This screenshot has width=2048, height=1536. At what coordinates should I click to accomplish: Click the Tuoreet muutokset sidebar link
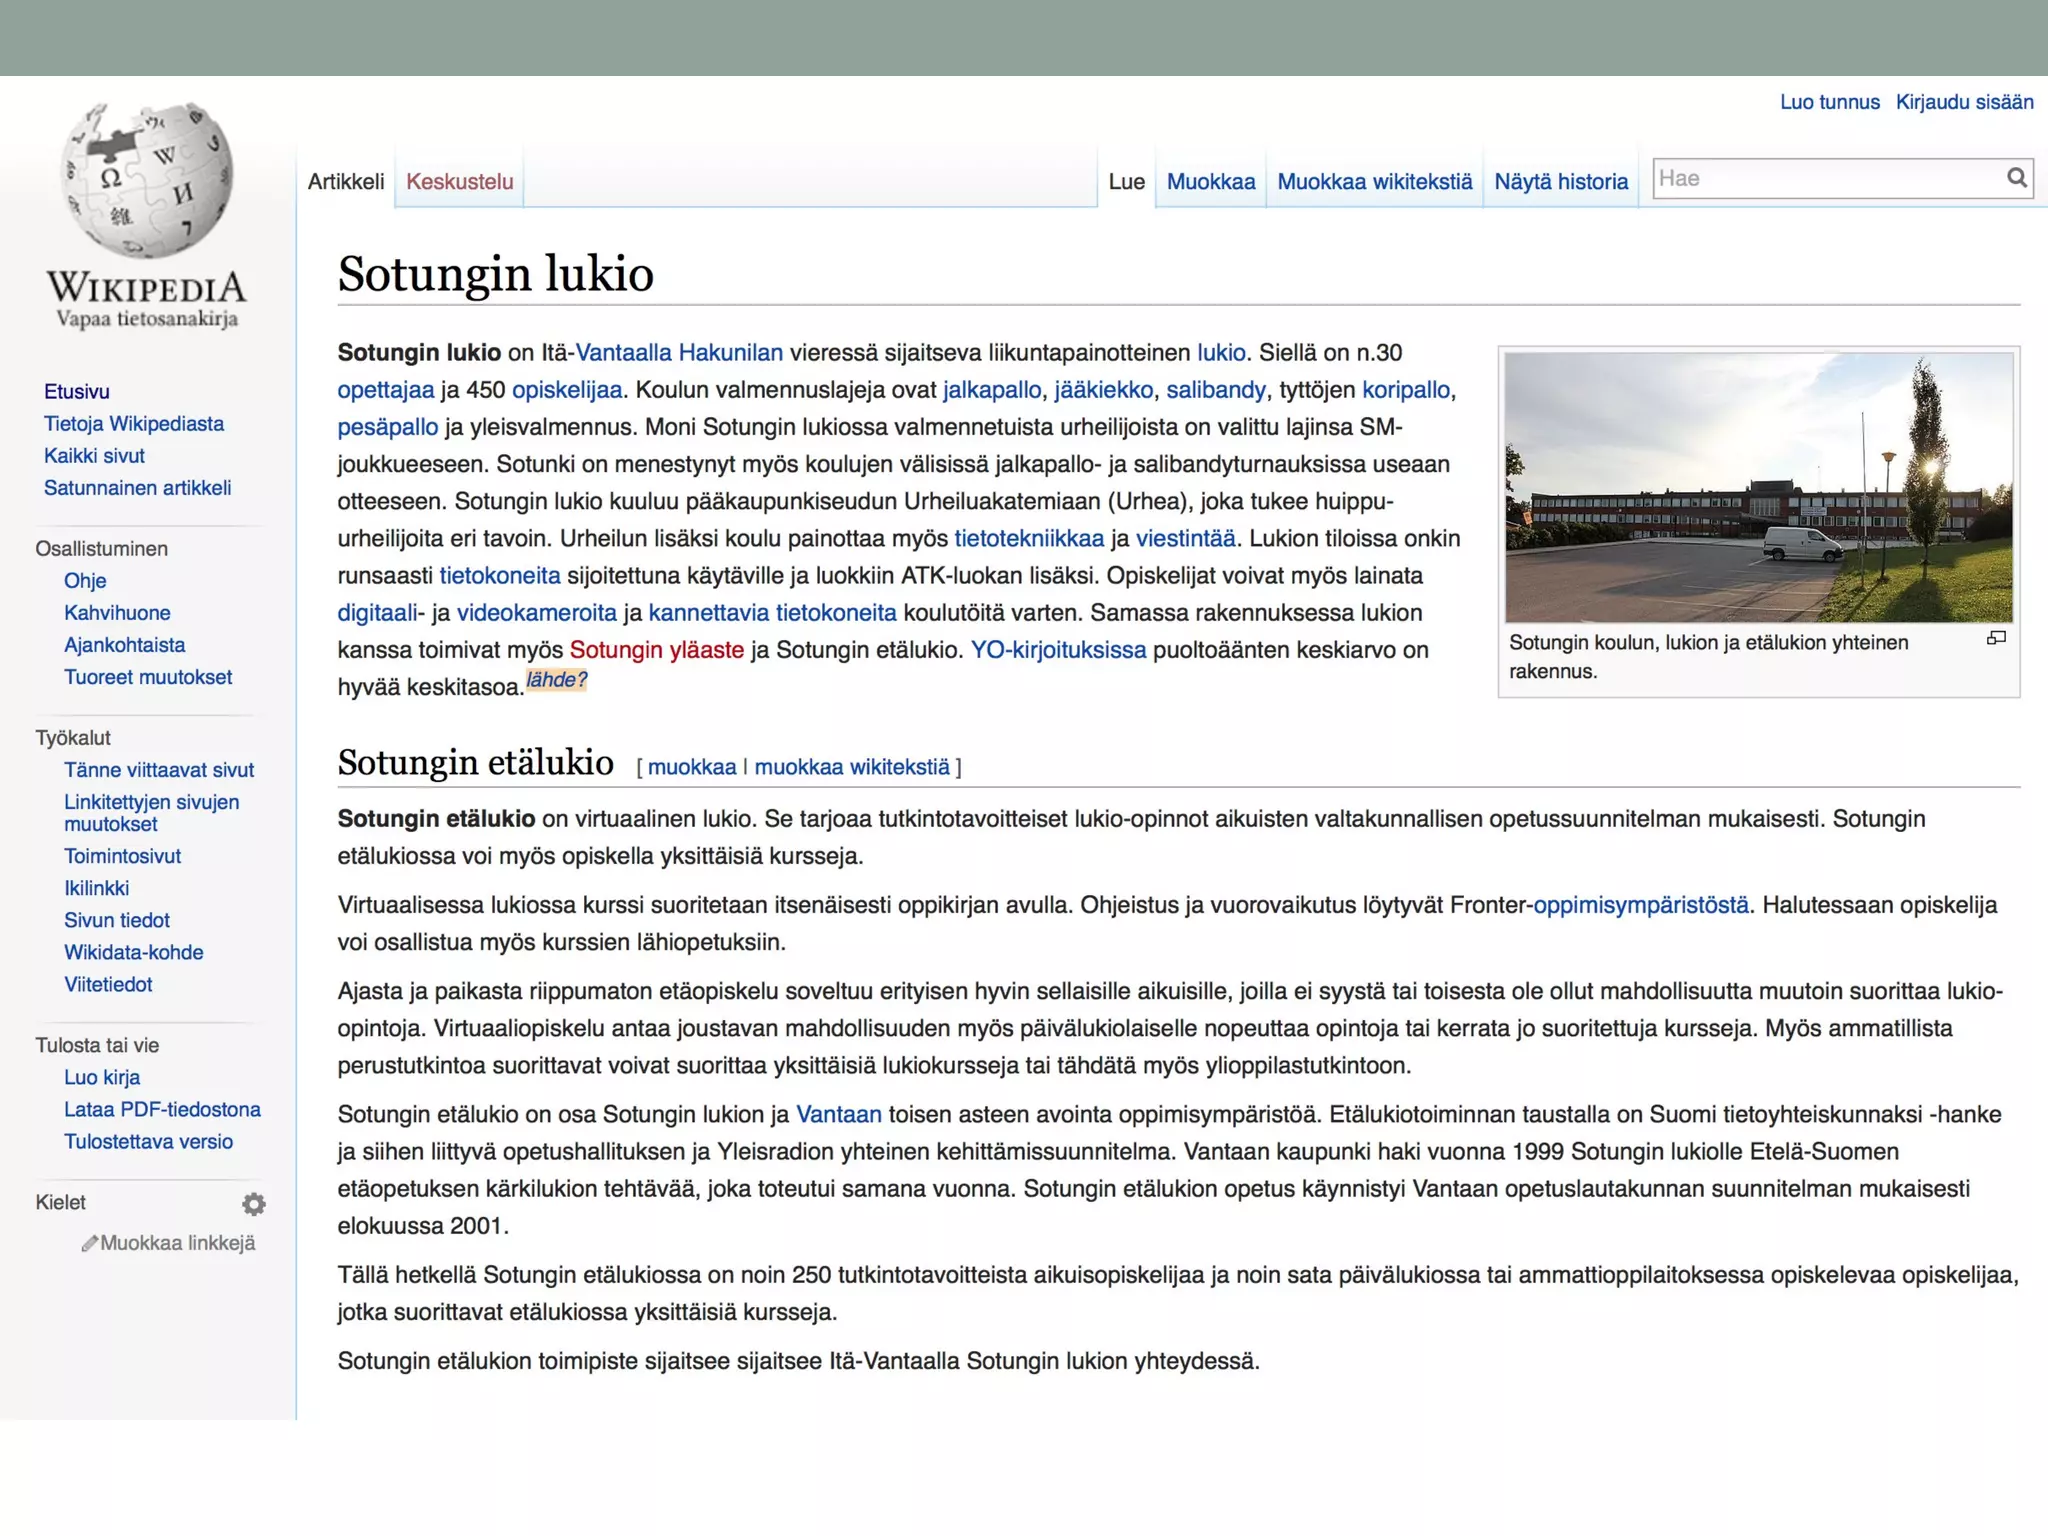148,677
